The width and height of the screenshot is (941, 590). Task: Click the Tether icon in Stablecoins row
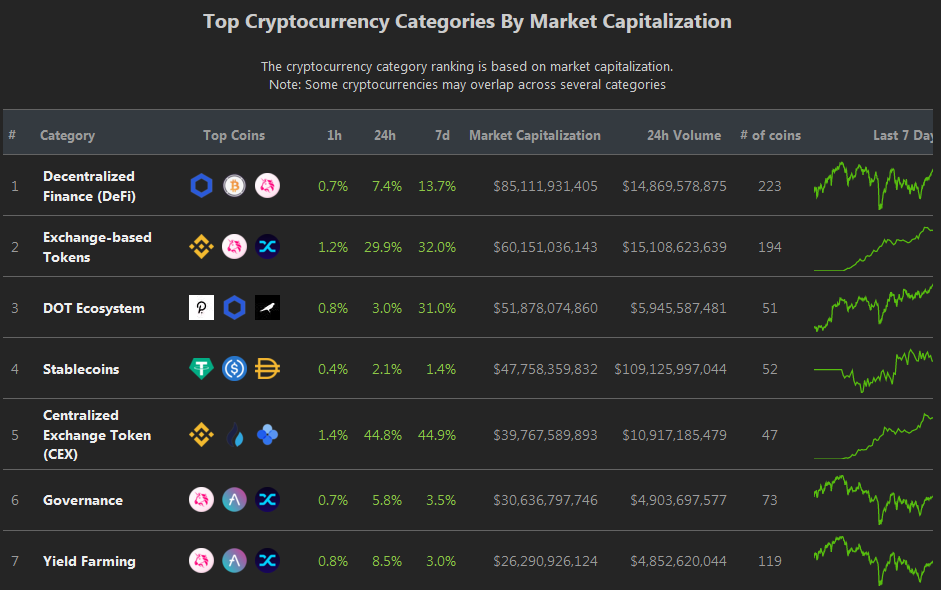[x=202, y=369]
